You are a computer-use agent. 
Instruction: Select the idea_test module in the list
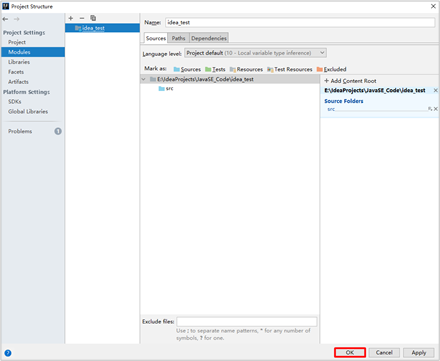coord(102,28)
